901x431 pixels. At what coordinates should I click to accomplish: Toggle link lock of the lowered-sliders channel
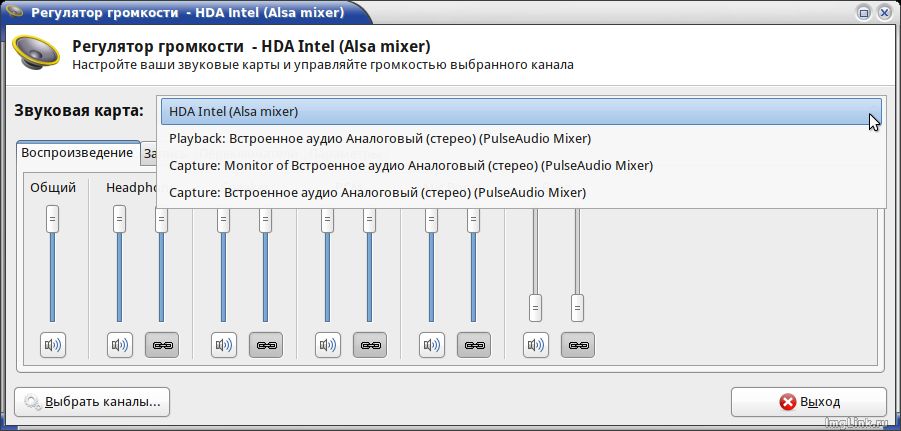coord(577,345)
